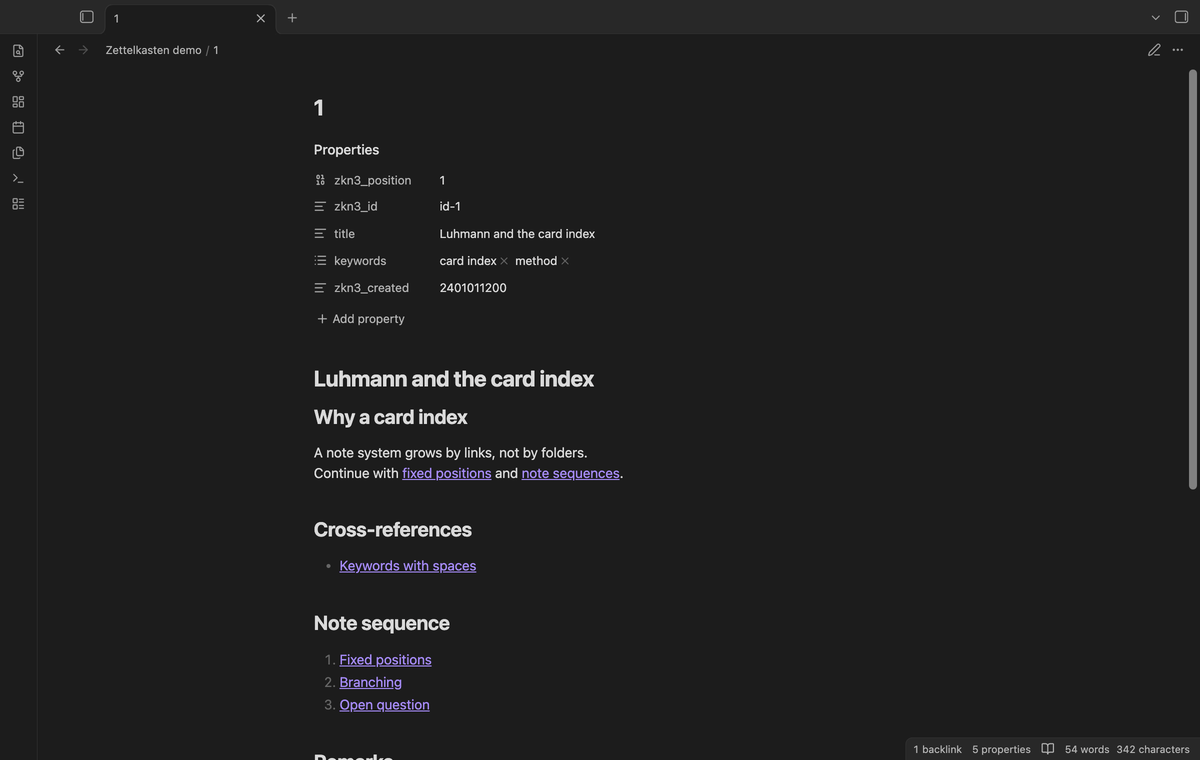Click the inline note title '1'

pos(319,108)
